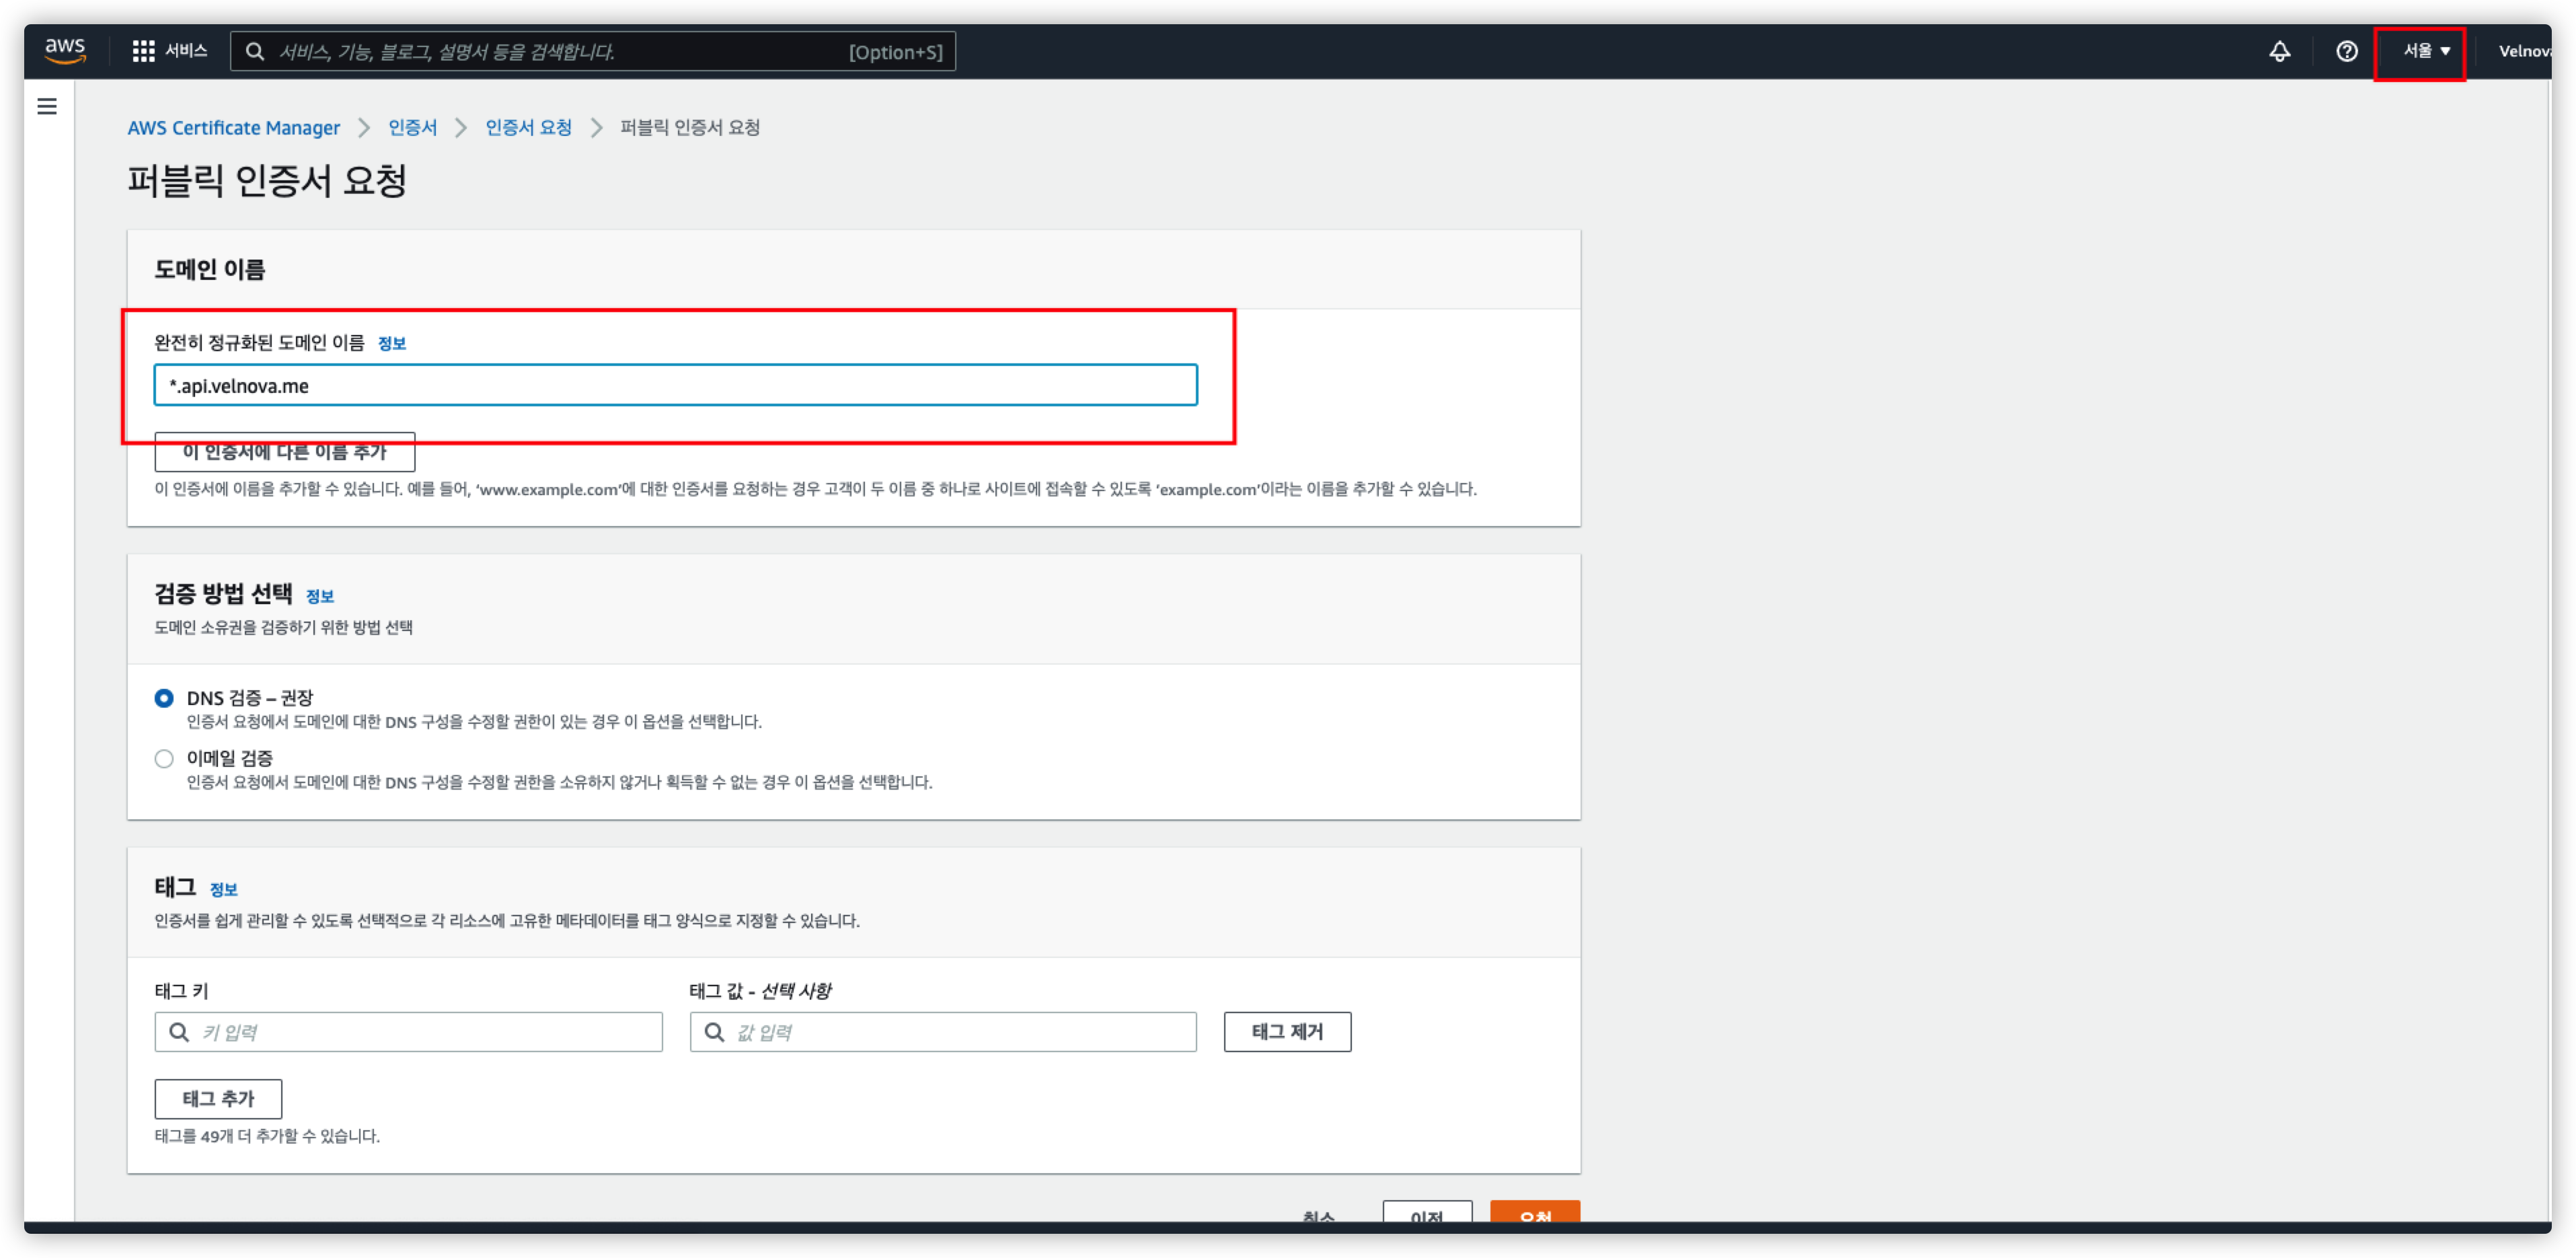Click the AWS logo home icon

click(x=65, y=50)
